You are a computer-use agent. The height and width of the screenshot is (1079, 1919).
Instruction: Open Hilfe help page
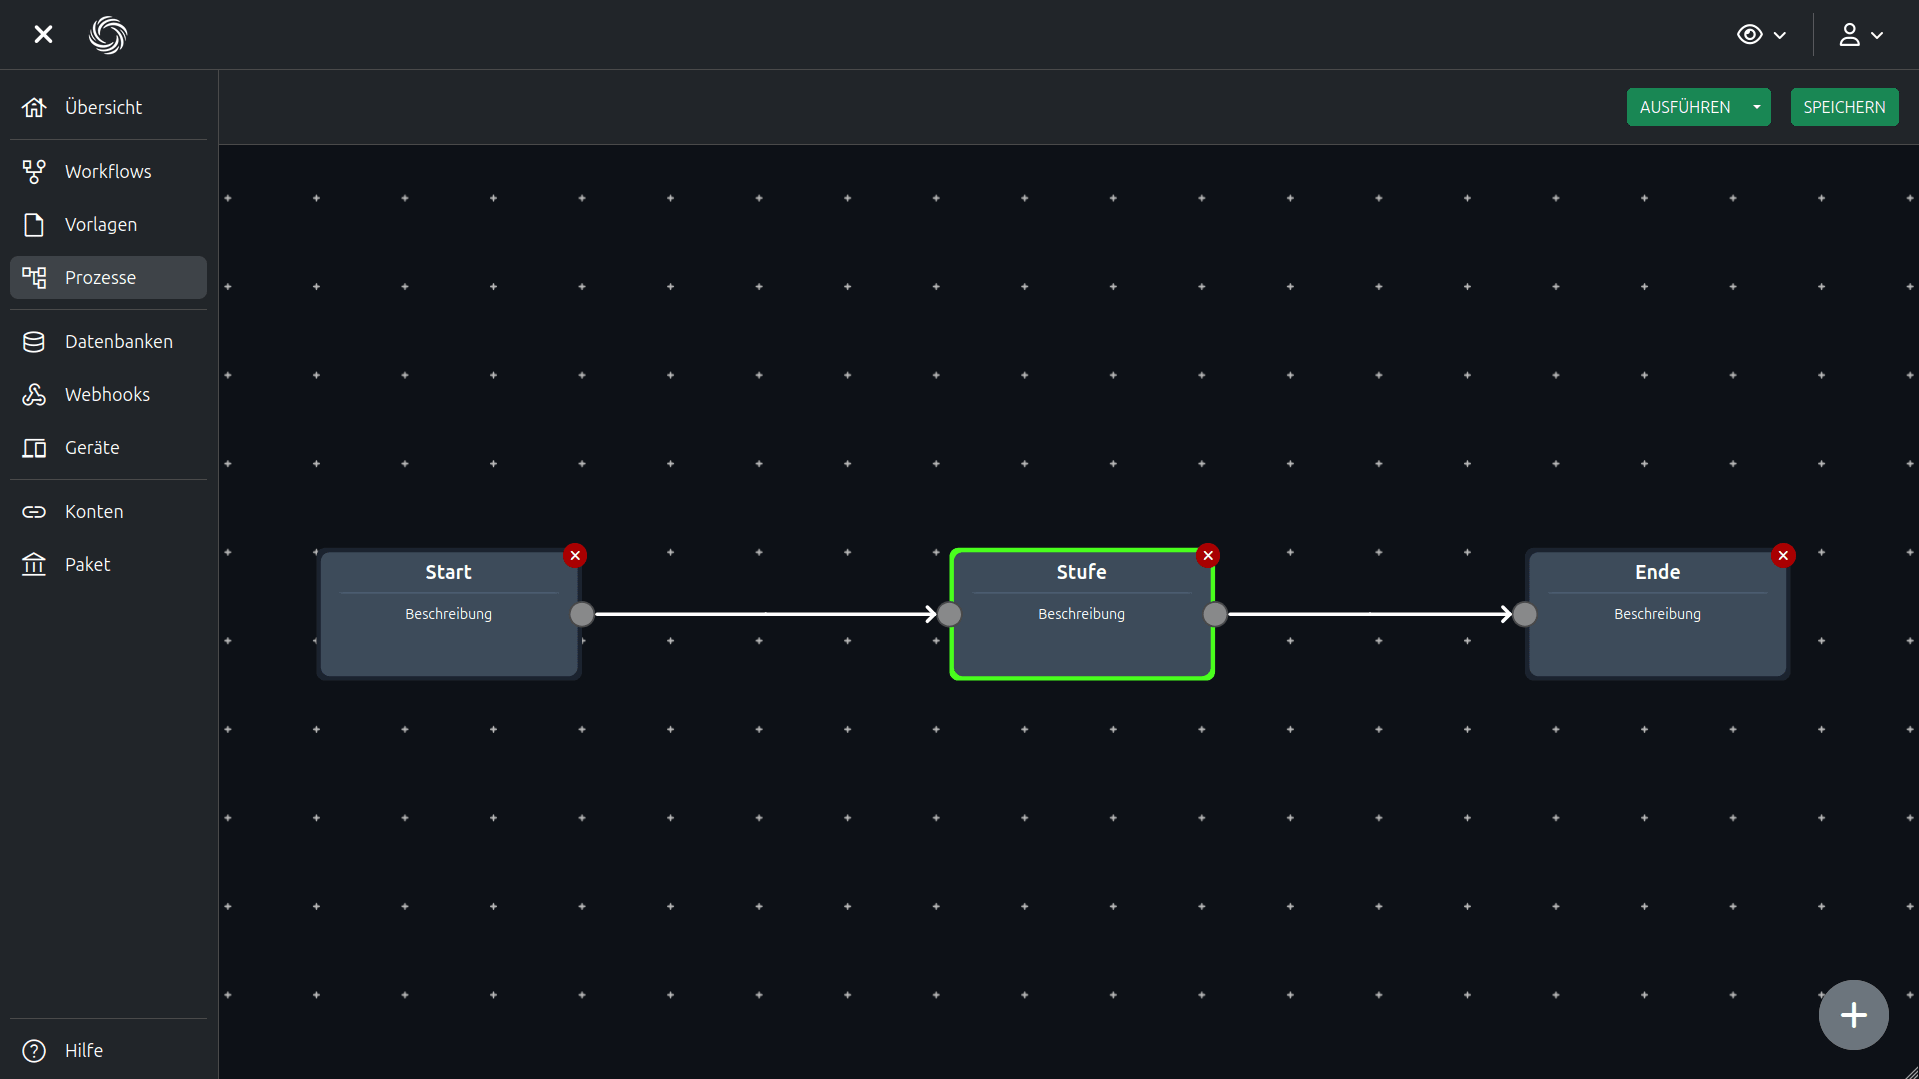point(84,1050)
